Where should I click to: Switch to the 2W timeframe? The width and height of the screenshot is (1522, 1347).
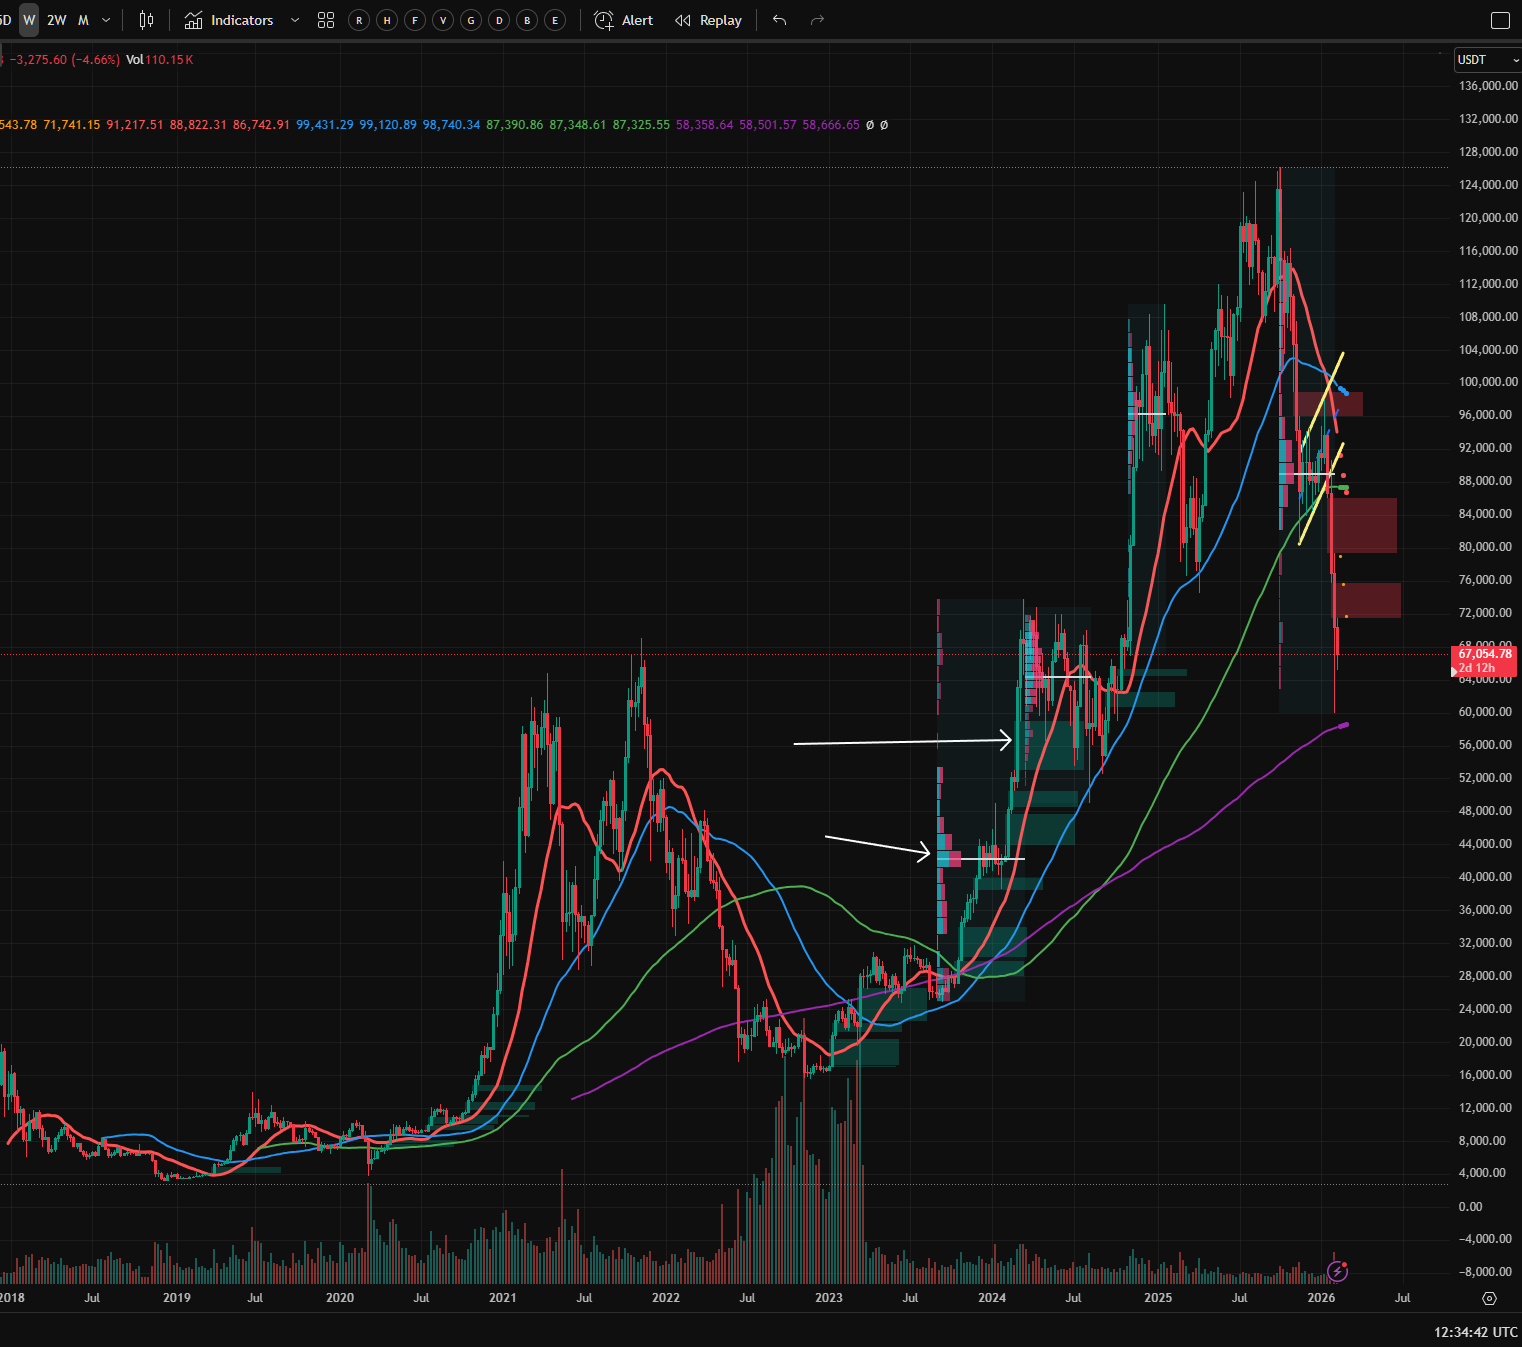pos(57,20)
